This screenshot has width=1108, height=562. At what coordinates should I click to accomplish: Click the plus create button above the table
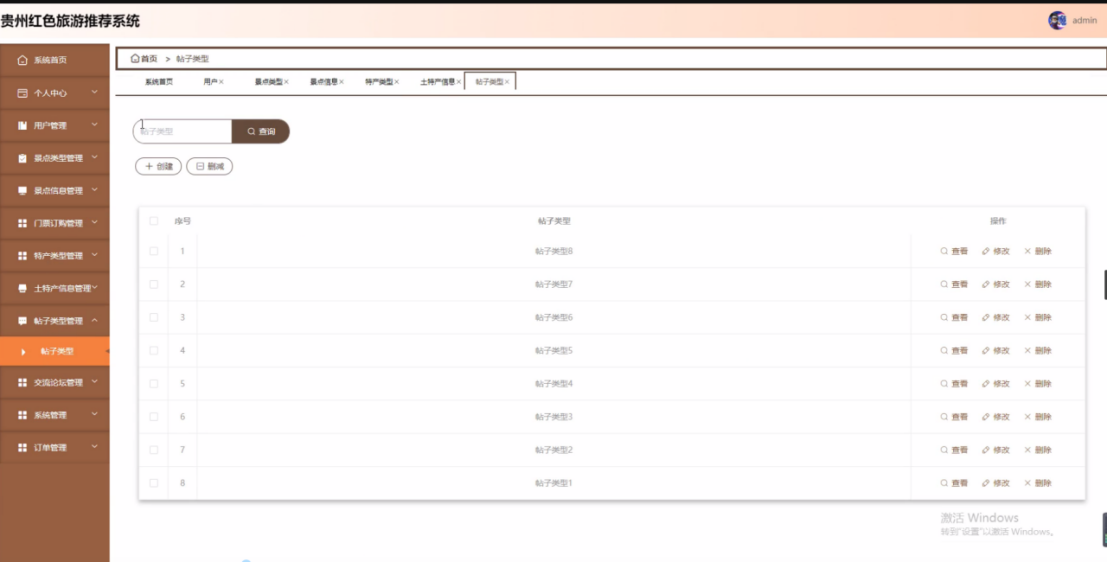point(158,166)
